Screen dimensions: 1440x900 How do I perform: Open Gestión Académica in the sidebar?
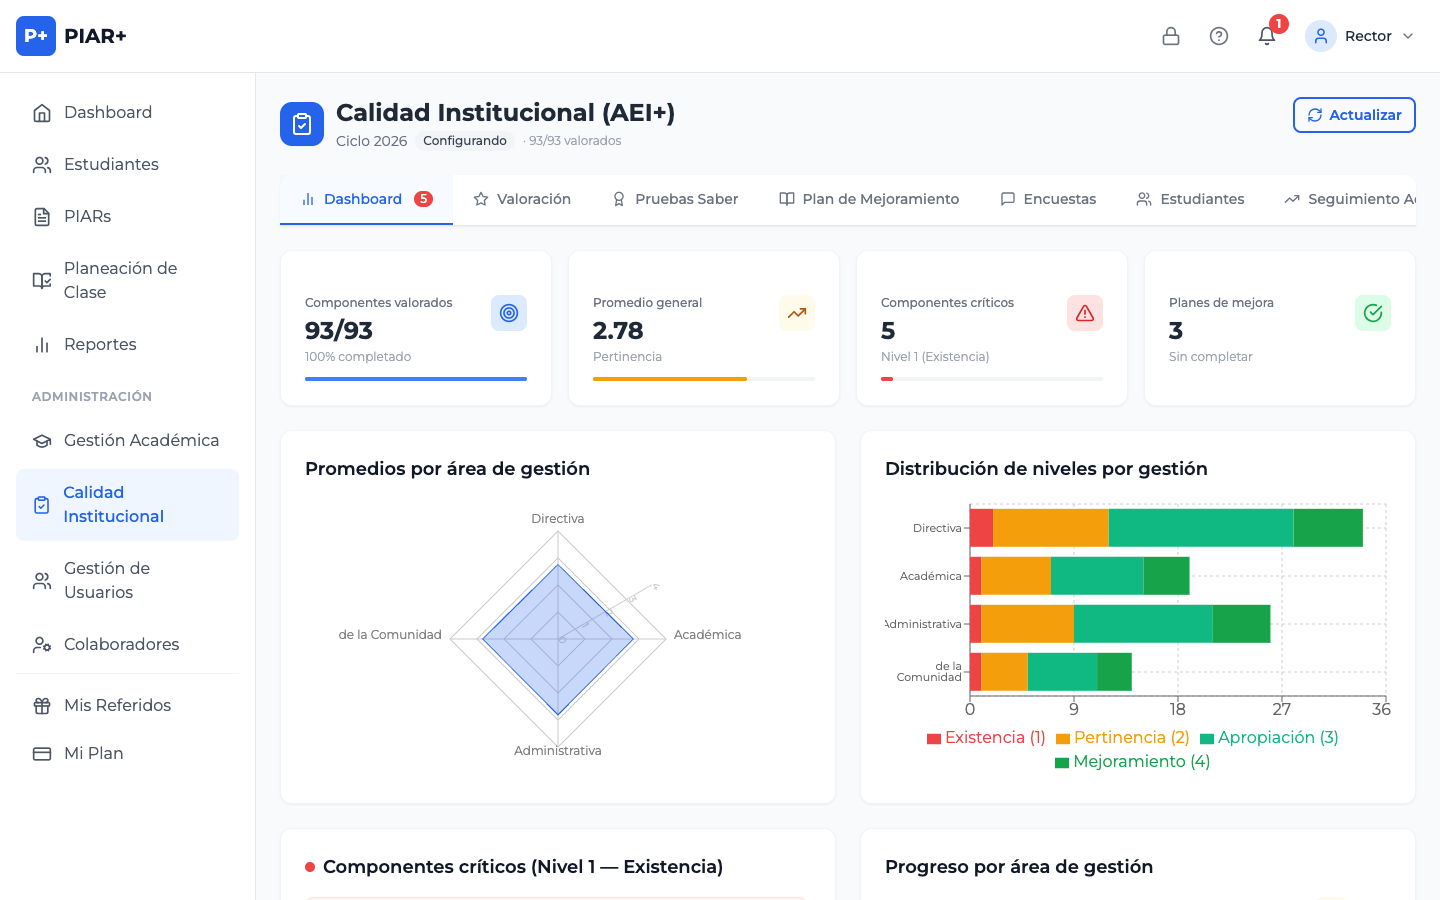128,440
